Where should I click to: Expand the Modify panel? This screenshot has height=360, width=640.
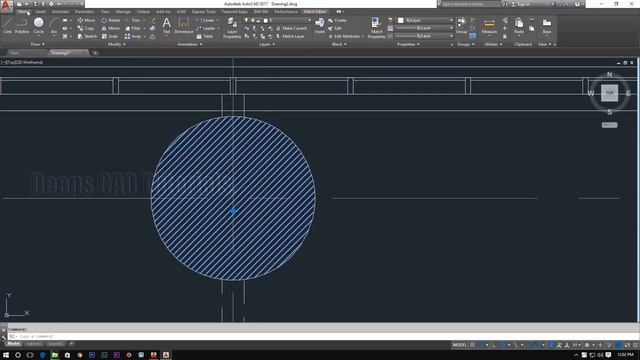[116, 44]
